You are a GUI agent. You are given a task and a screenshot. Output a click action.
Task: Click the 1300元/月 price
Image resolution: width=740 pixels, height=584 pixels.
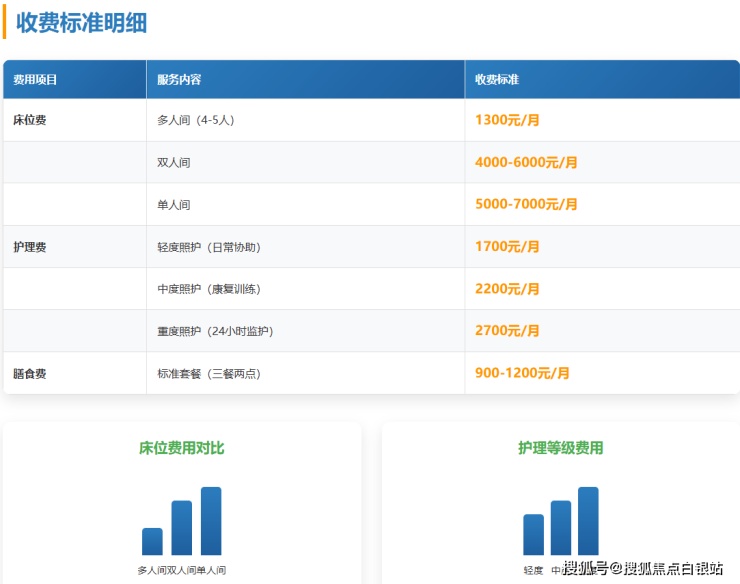(507, 120)
